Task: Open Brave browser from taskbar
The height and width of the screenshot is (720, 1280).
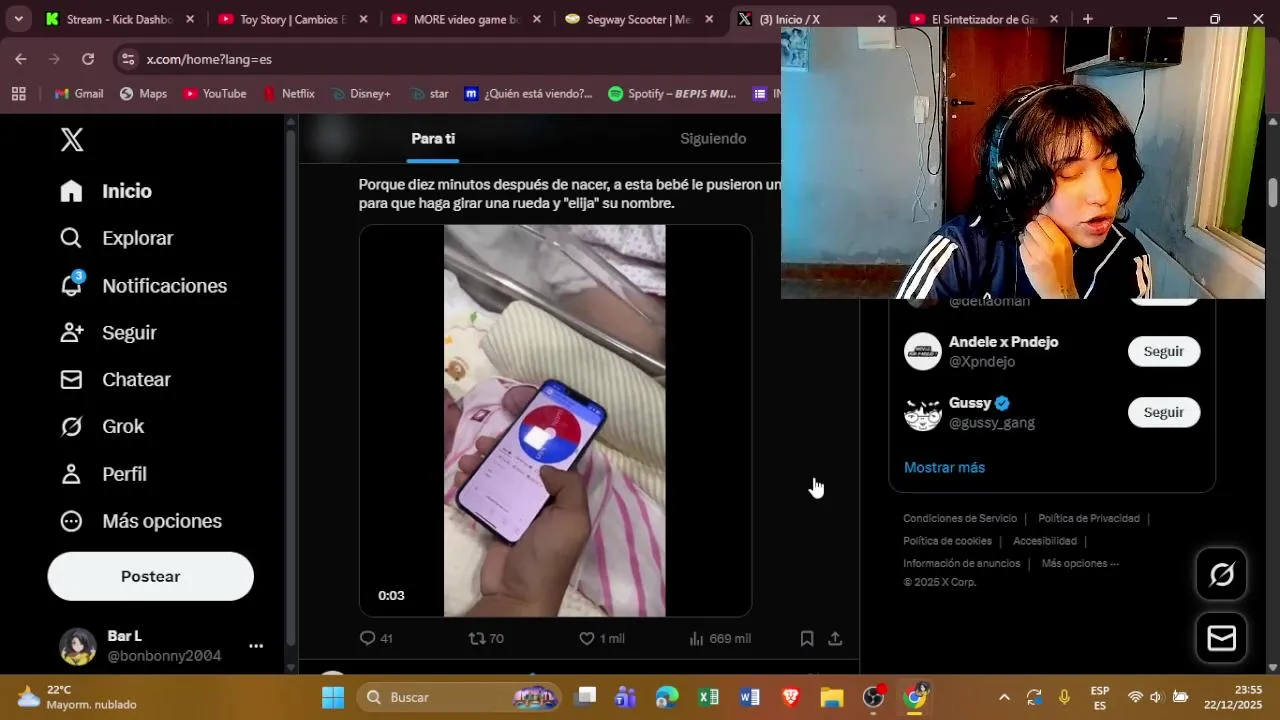Action: pos(790,697)
